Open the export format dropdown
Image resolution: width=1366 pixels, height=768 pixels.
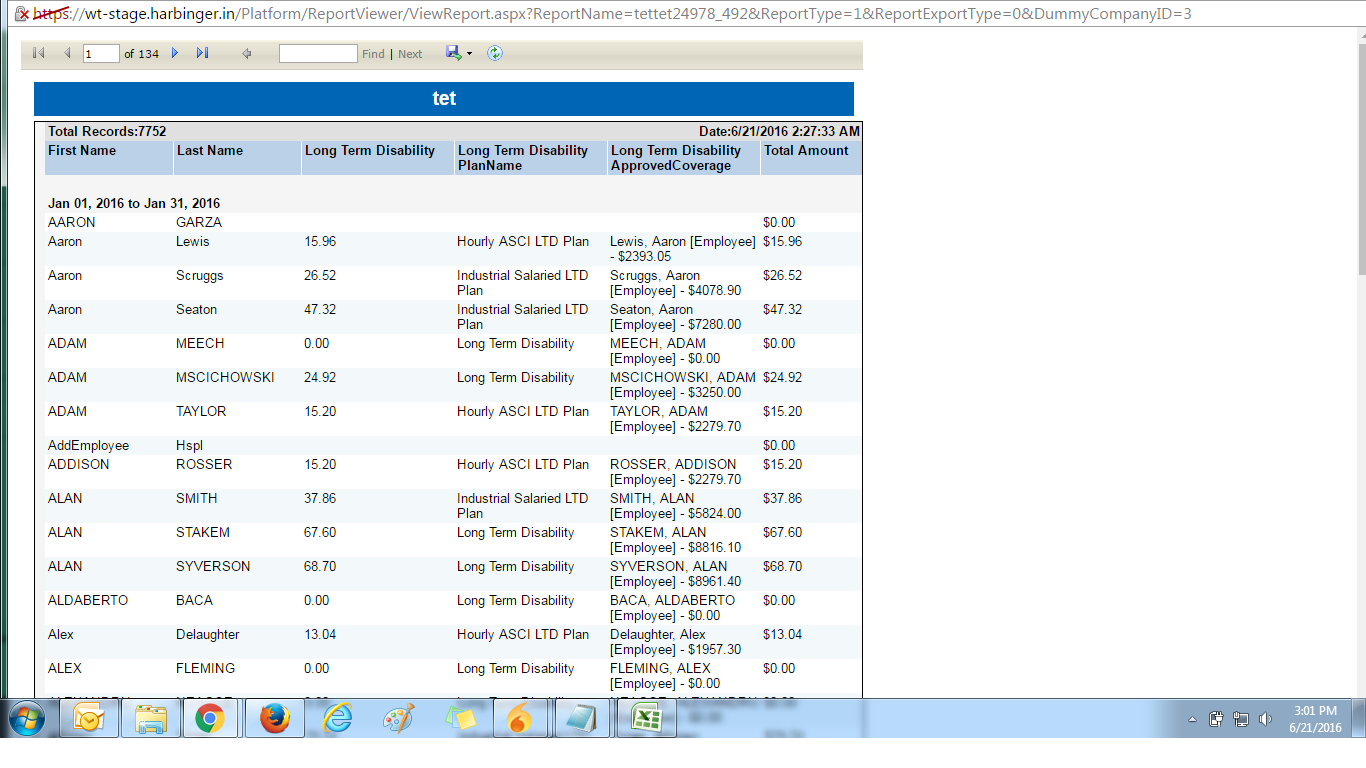469,54
